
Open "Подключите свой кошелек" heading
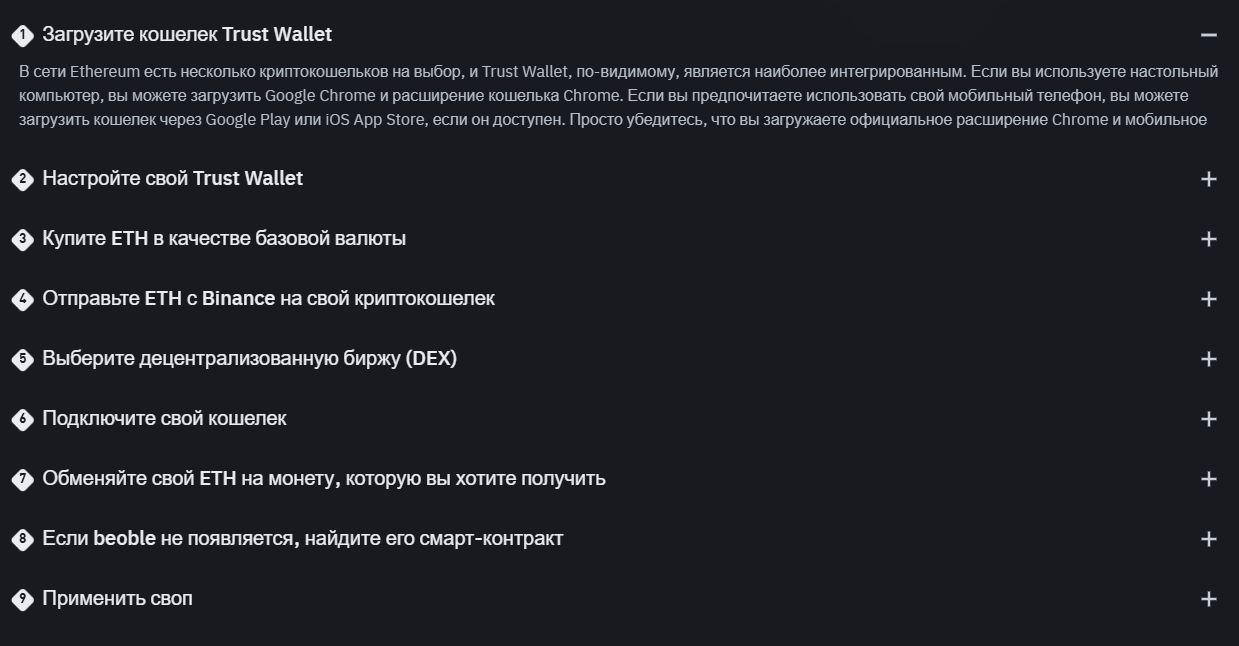(164, 419)
